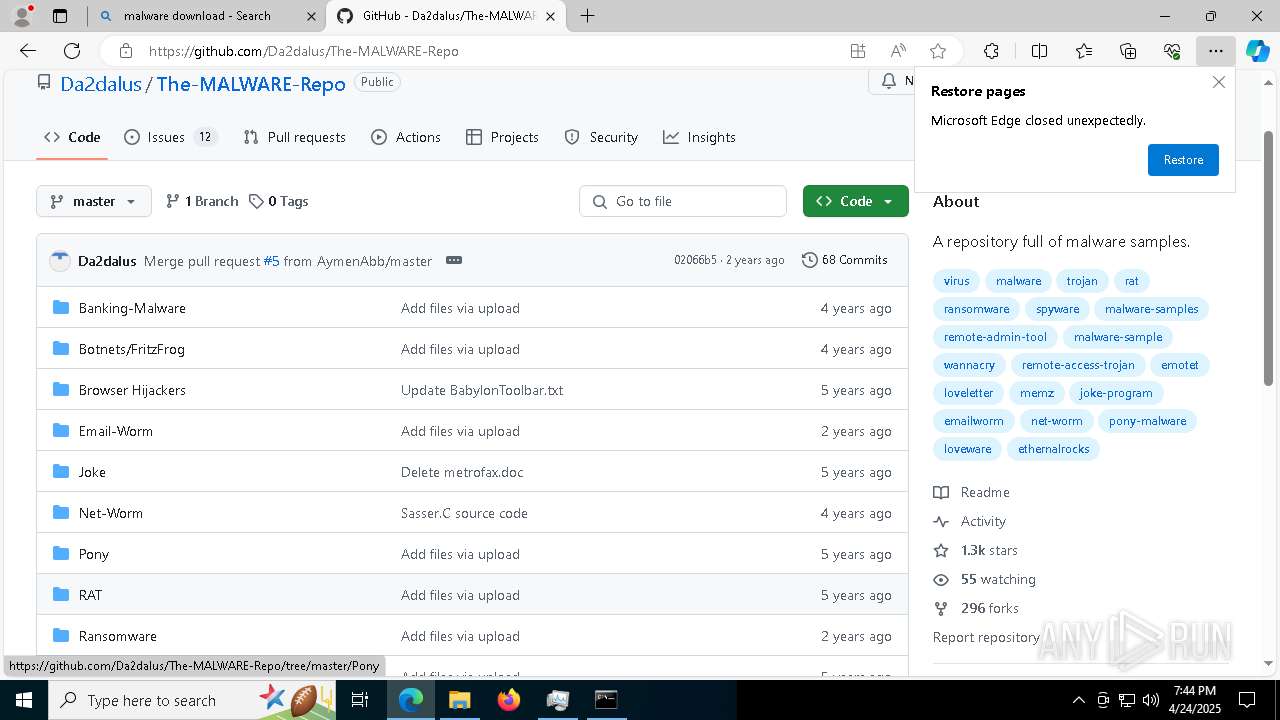Open browser essentials heart icon
This screenshot has width=1280, height=720.
point(1172,51)
